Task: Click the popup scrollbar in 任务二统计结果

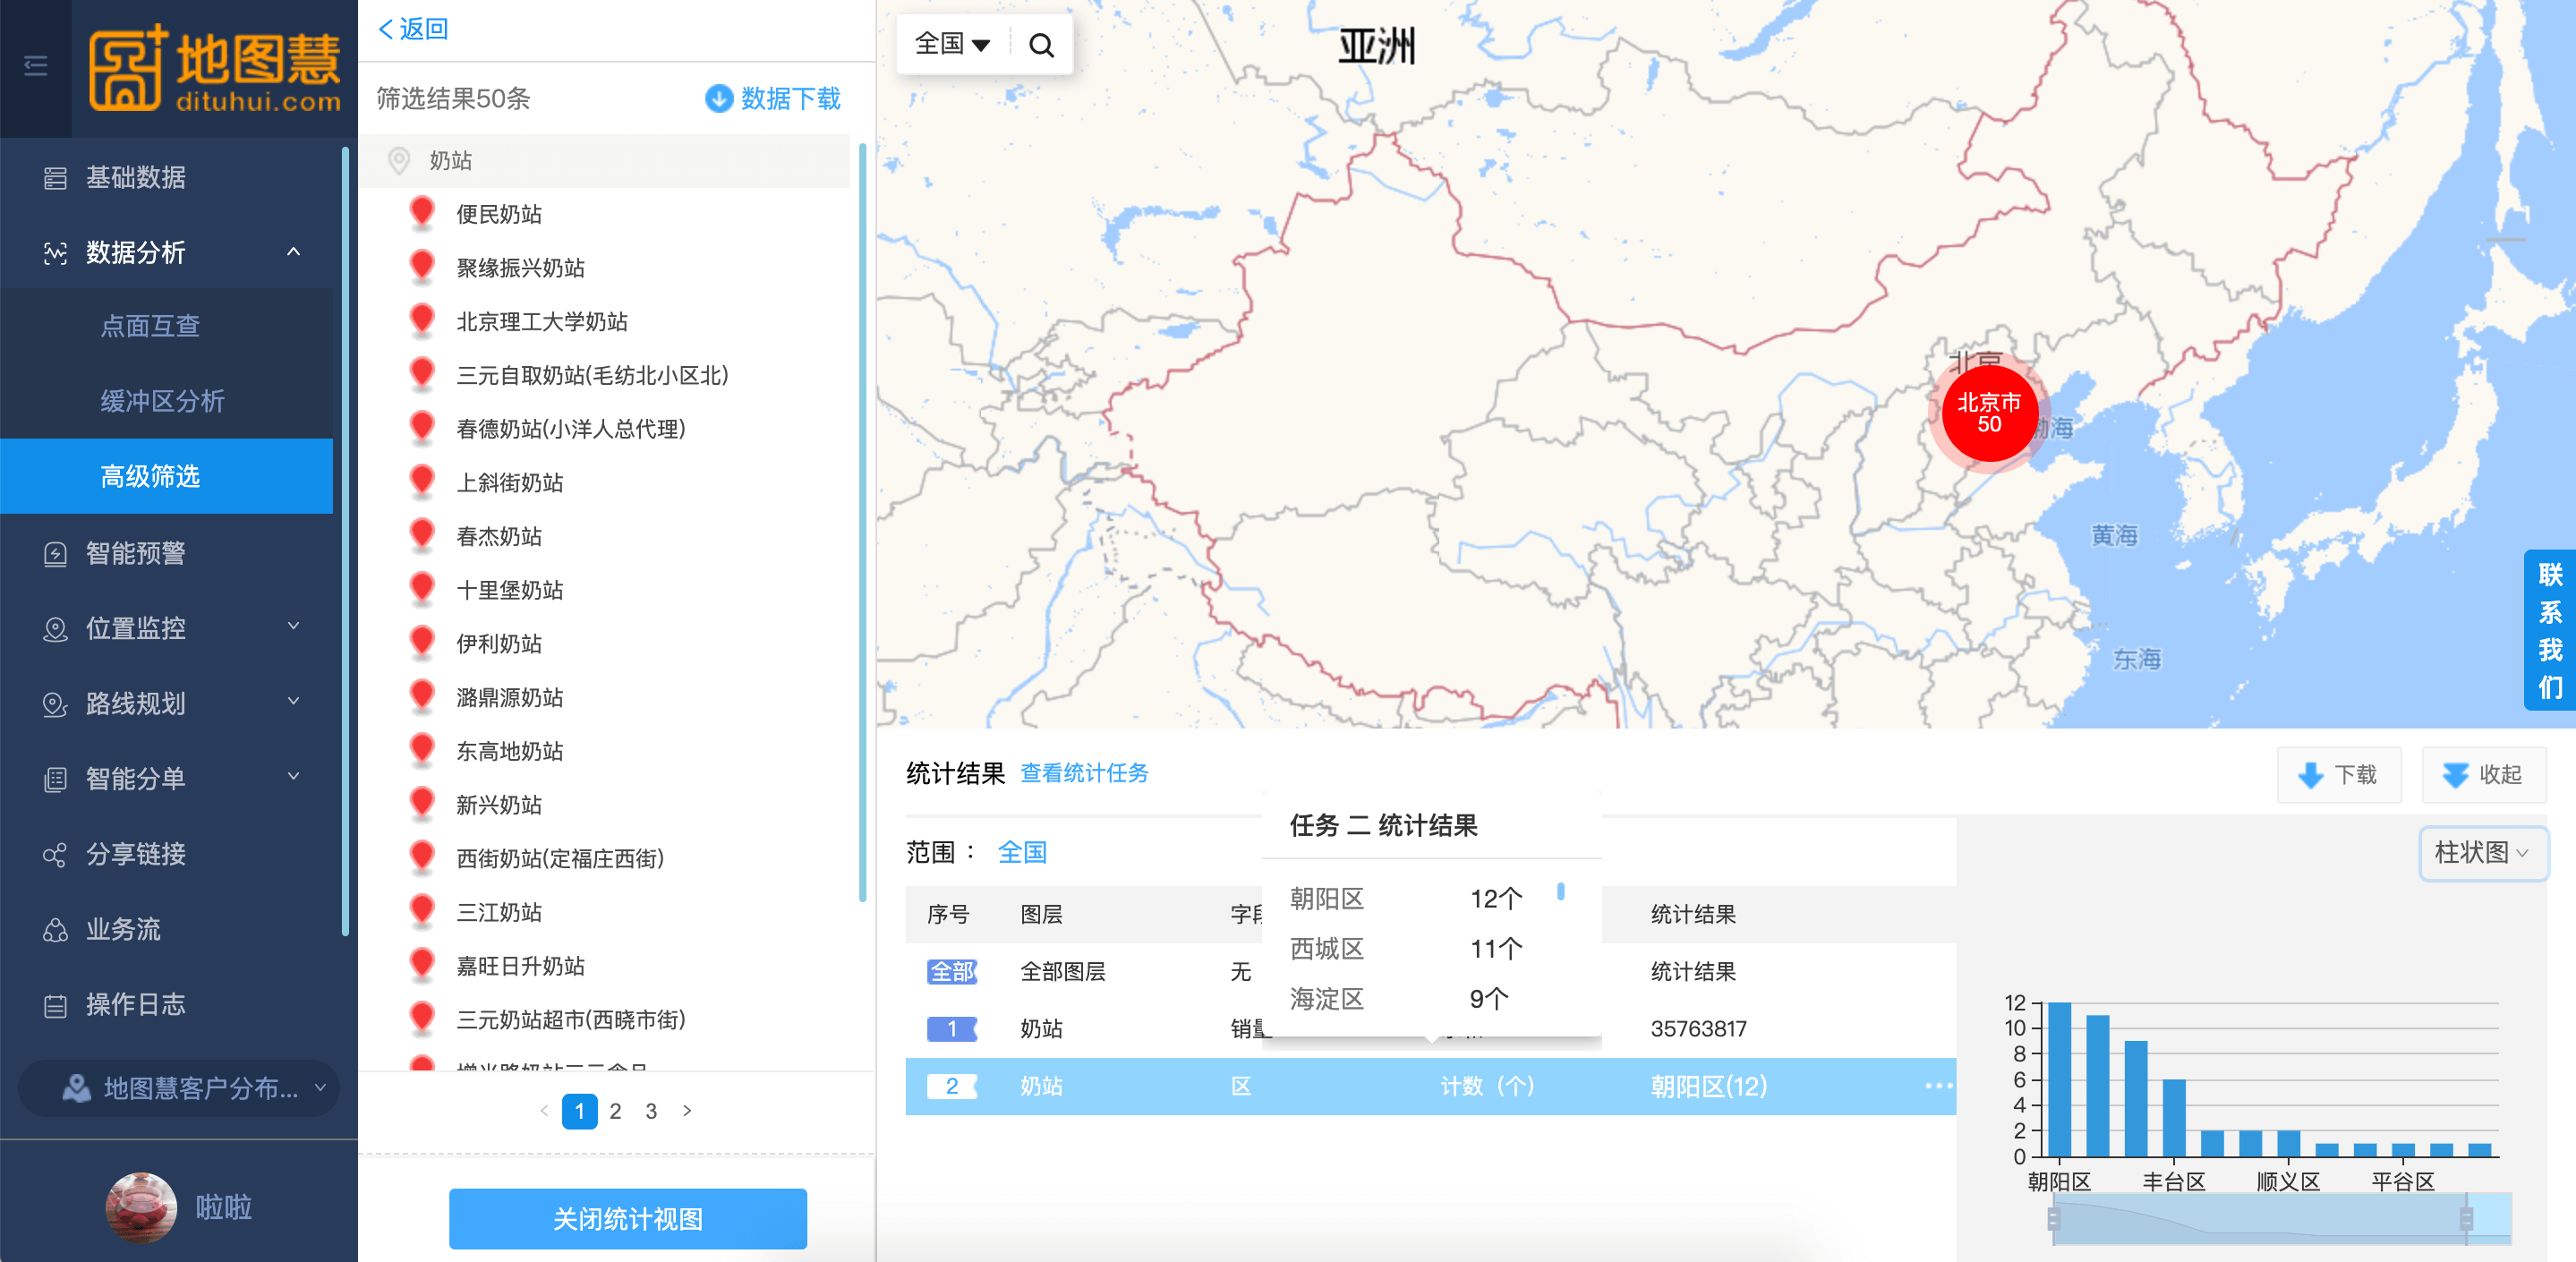Action: pos(1560,891)
